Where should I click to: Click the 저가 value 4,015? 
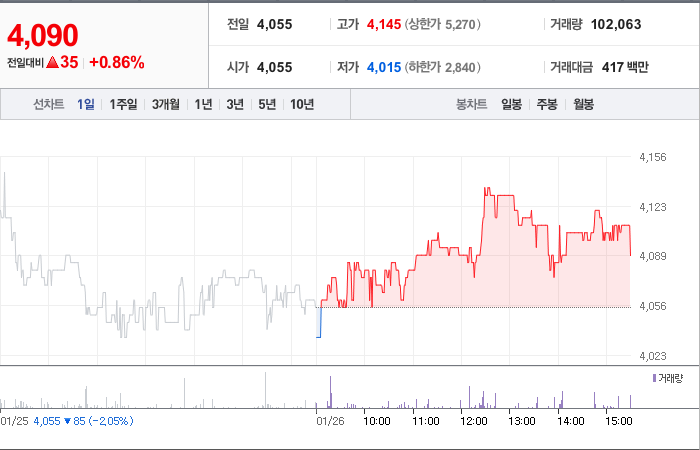coord(384,67)
